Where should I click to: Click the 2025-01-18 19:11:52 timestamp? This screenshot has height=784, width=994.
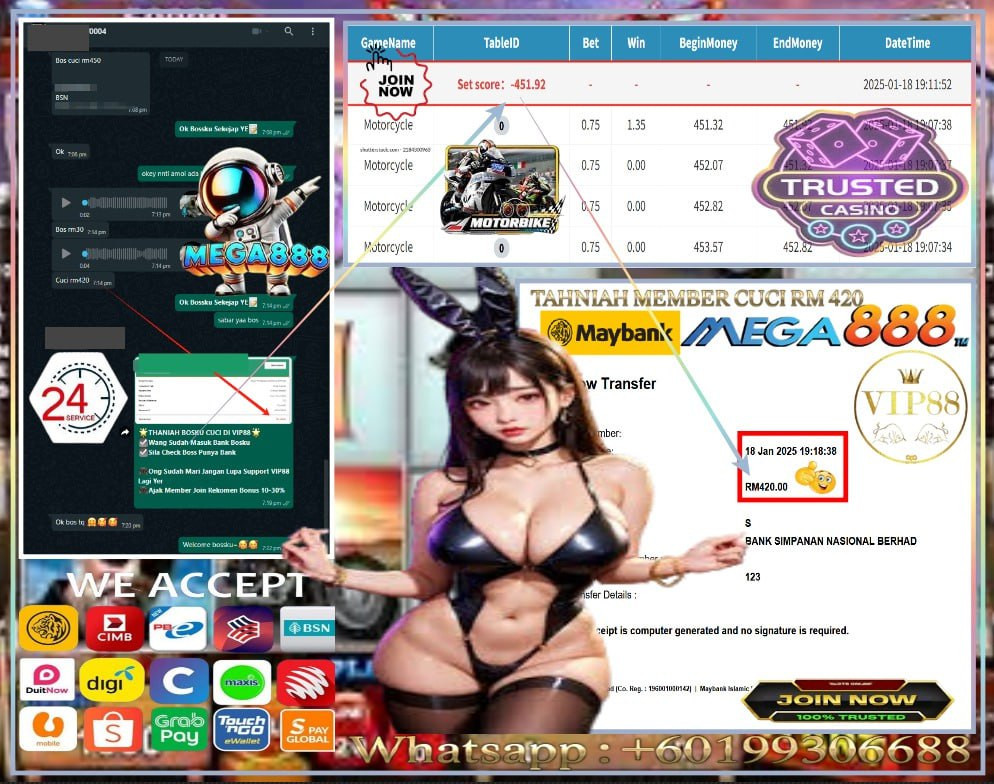click(x=907, y=84)
